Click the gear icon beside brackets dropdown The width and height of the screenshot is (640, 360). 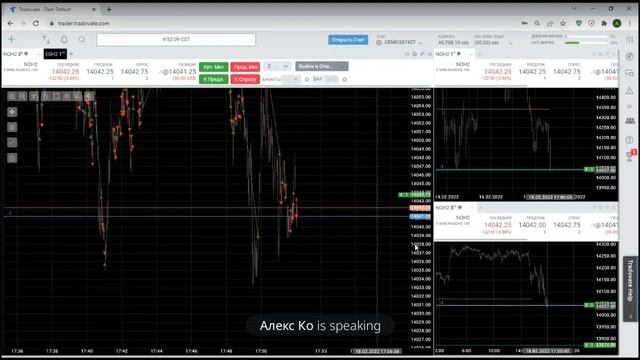(307, 80)
